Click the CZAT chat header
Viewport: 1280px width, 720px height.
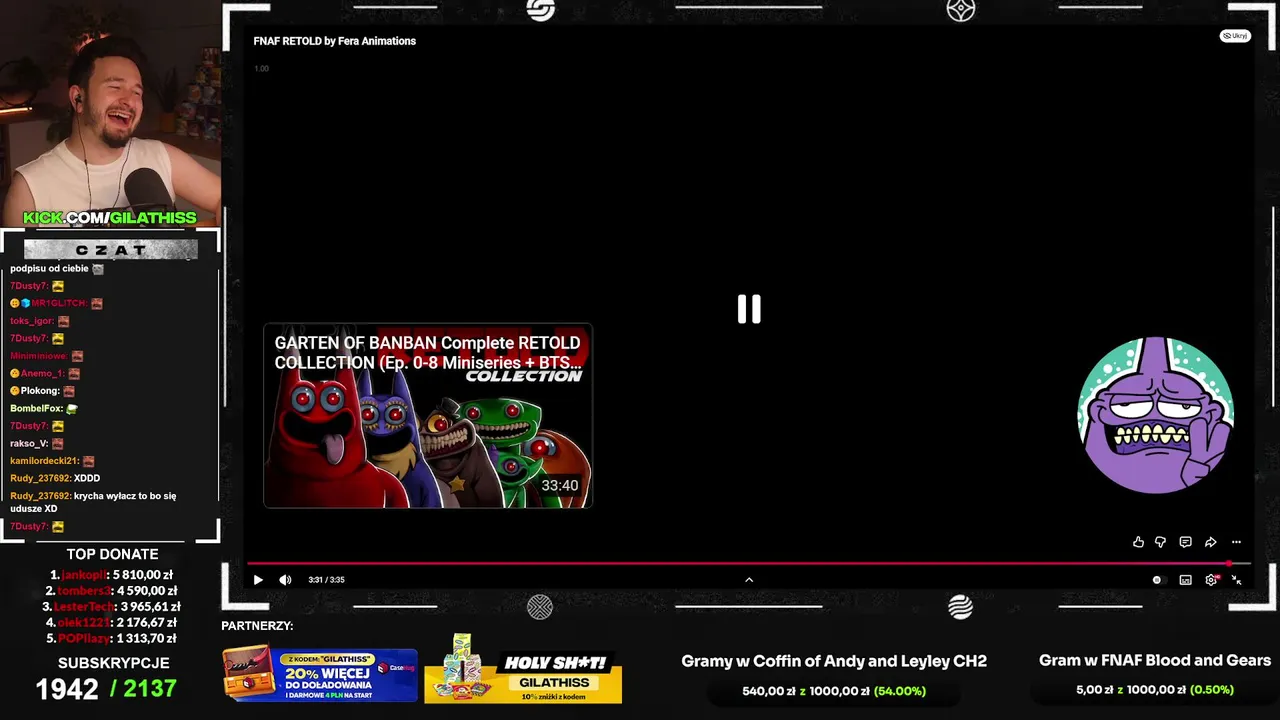click(110, 249)
